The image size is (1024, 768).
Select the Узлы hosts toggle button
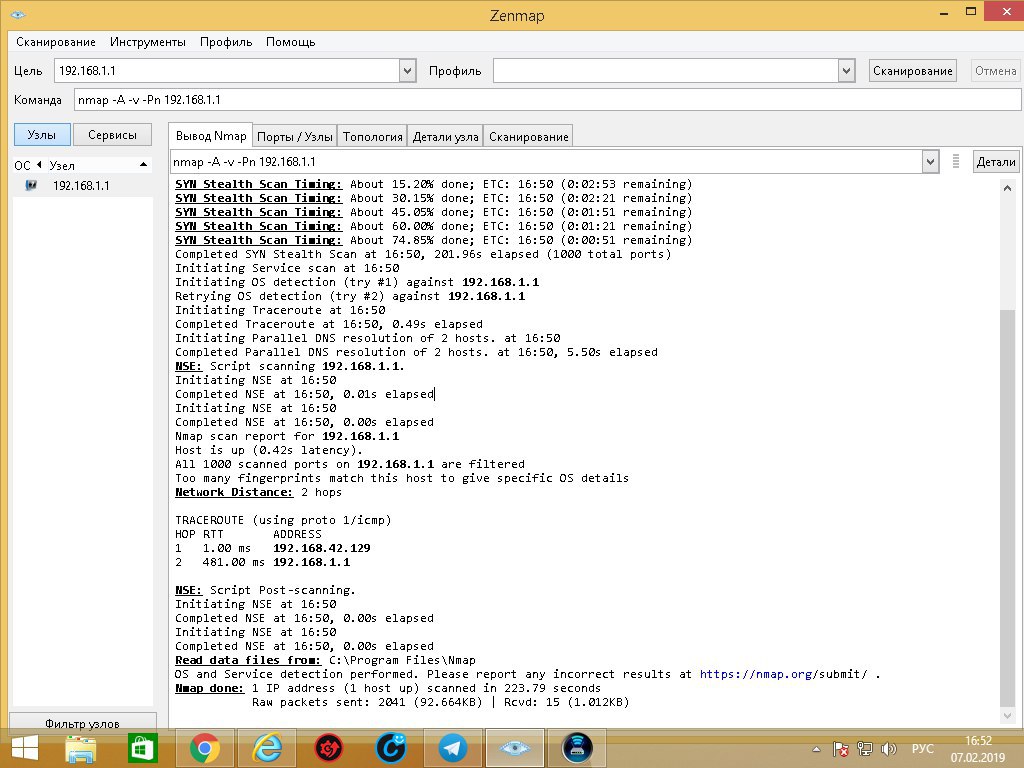(42, 135)
